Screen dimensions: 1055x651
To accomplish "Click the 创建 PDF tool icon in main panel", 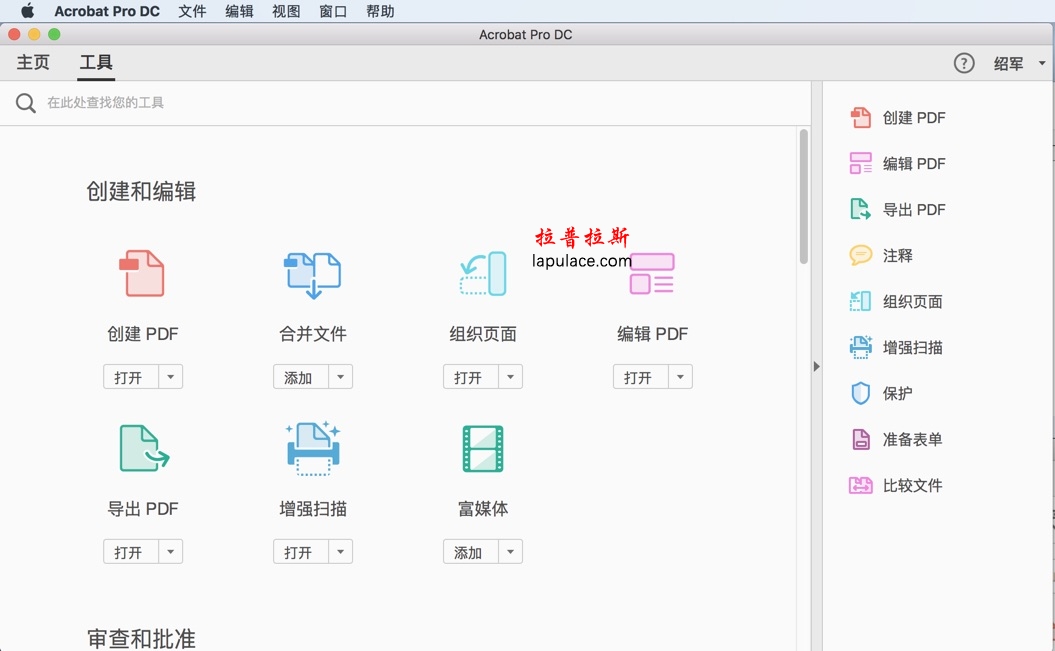I will pos(142,274).
